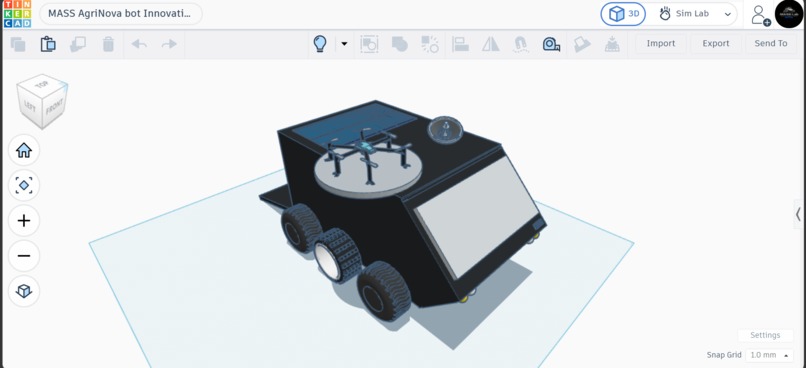This screenshot has height=368, width=806.
Task: Click the view cube orientation control
Action: pos(42,101)
